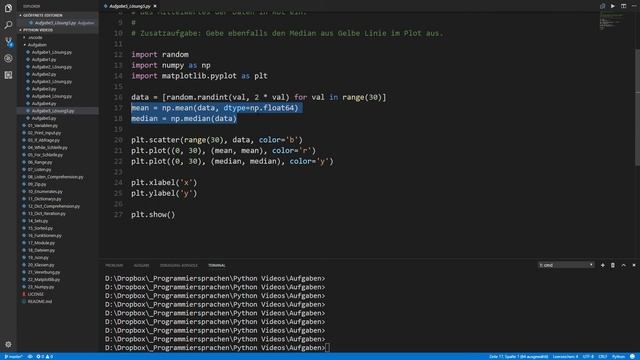Open 04_While_Schleife.py in file tree
Screen dimensions: 640x360
pyautogui.click(x=47, y=148)
